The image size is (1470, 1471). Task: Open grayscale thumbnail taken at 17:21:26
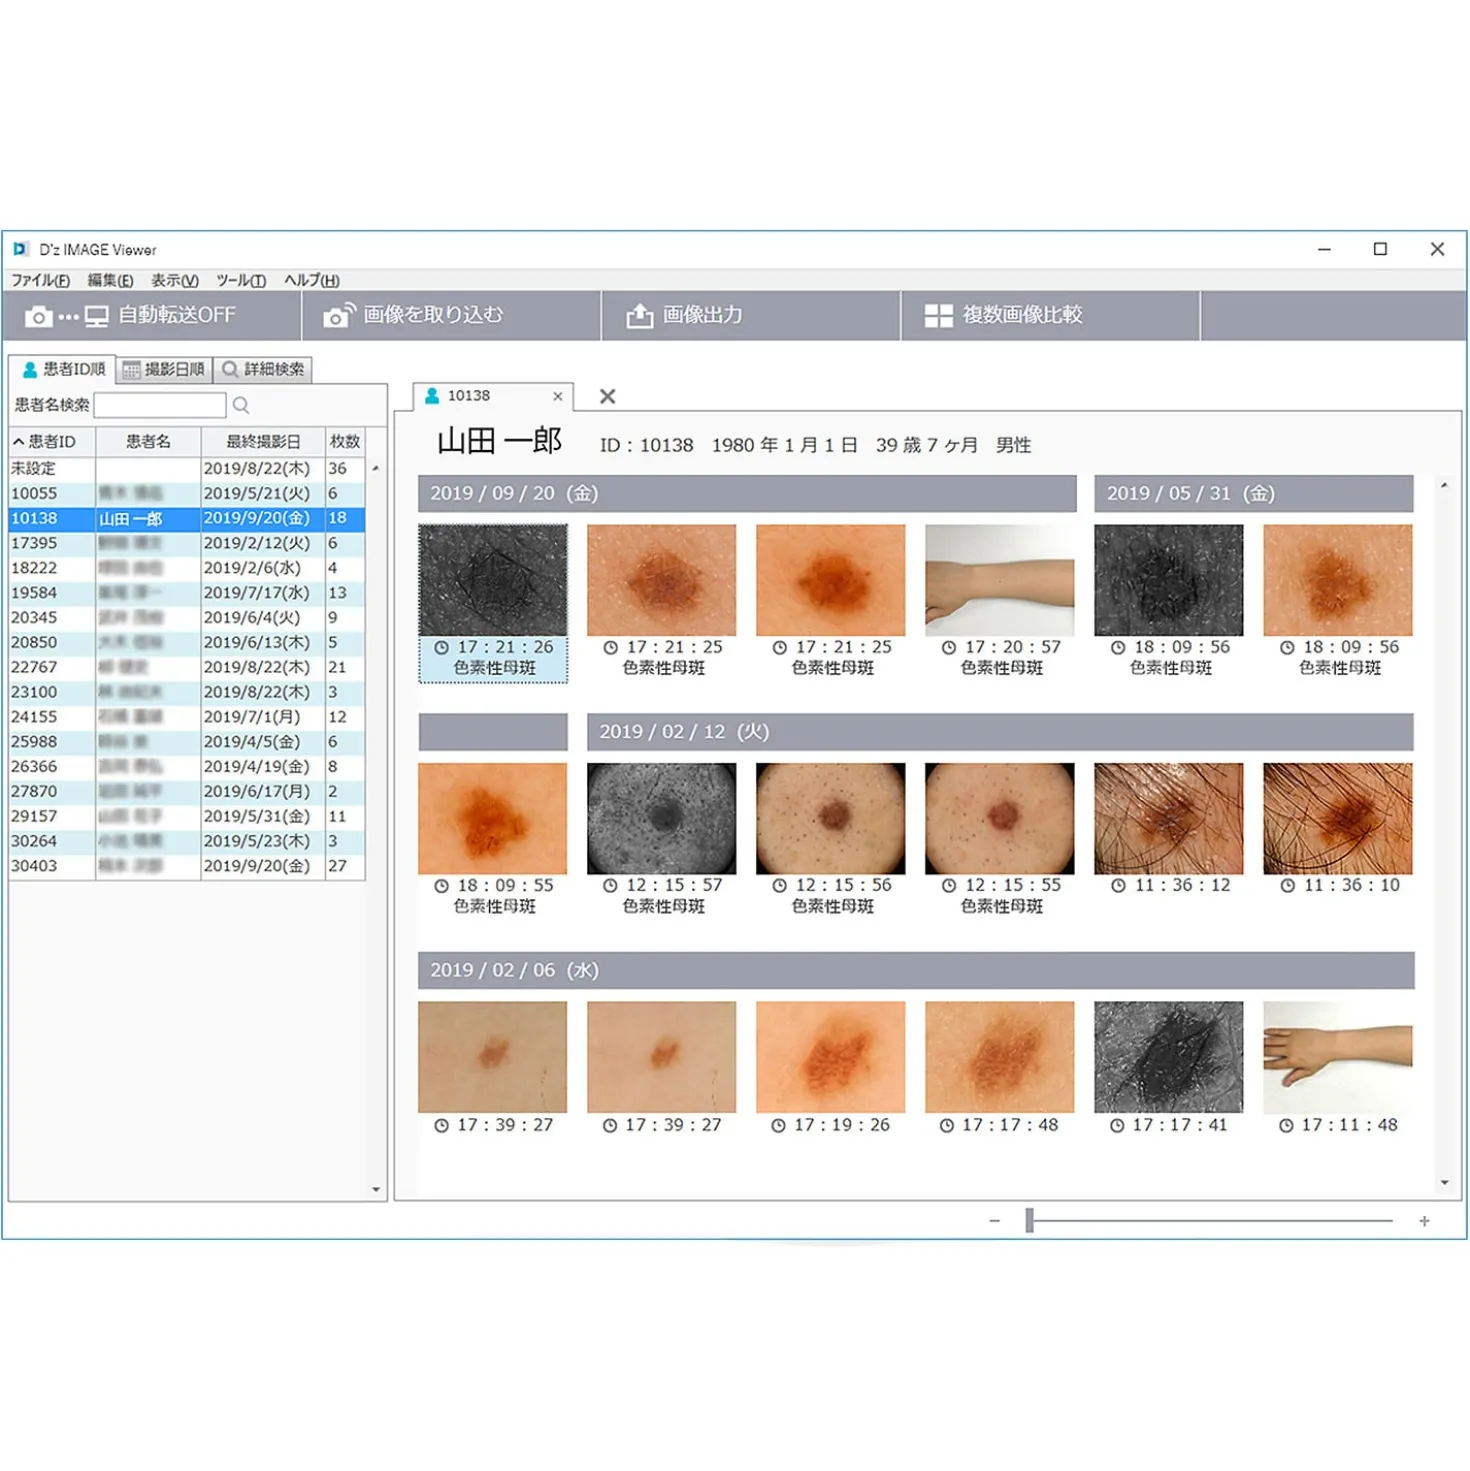pyautogui.click(x=493, y=580)
